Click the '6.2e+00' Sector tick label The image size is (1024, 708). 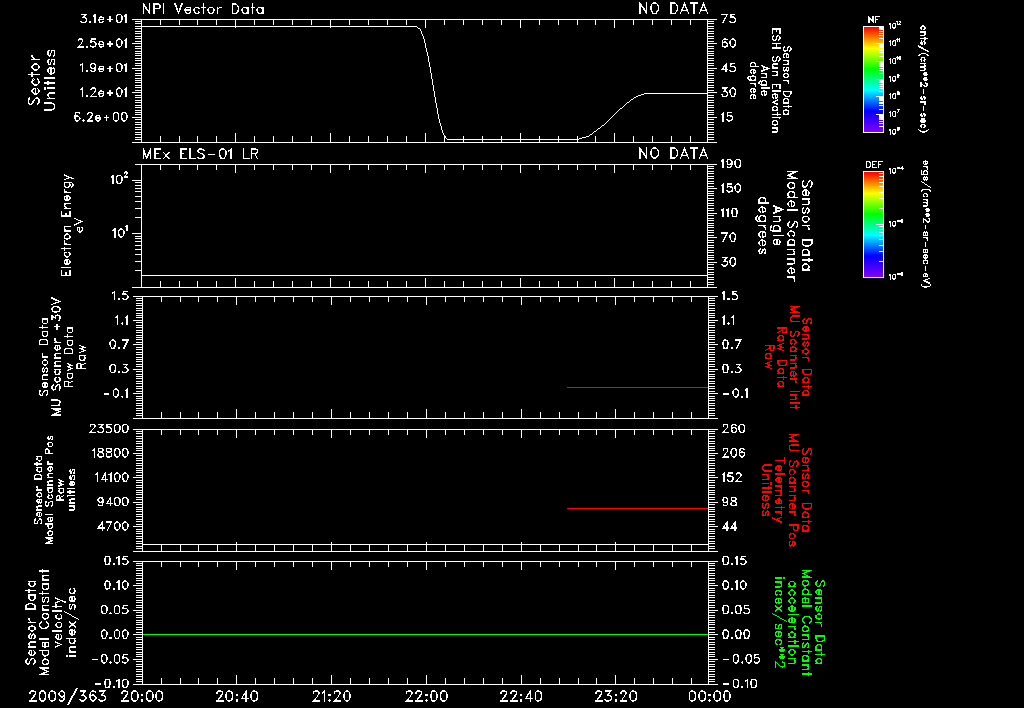point(101,118)
